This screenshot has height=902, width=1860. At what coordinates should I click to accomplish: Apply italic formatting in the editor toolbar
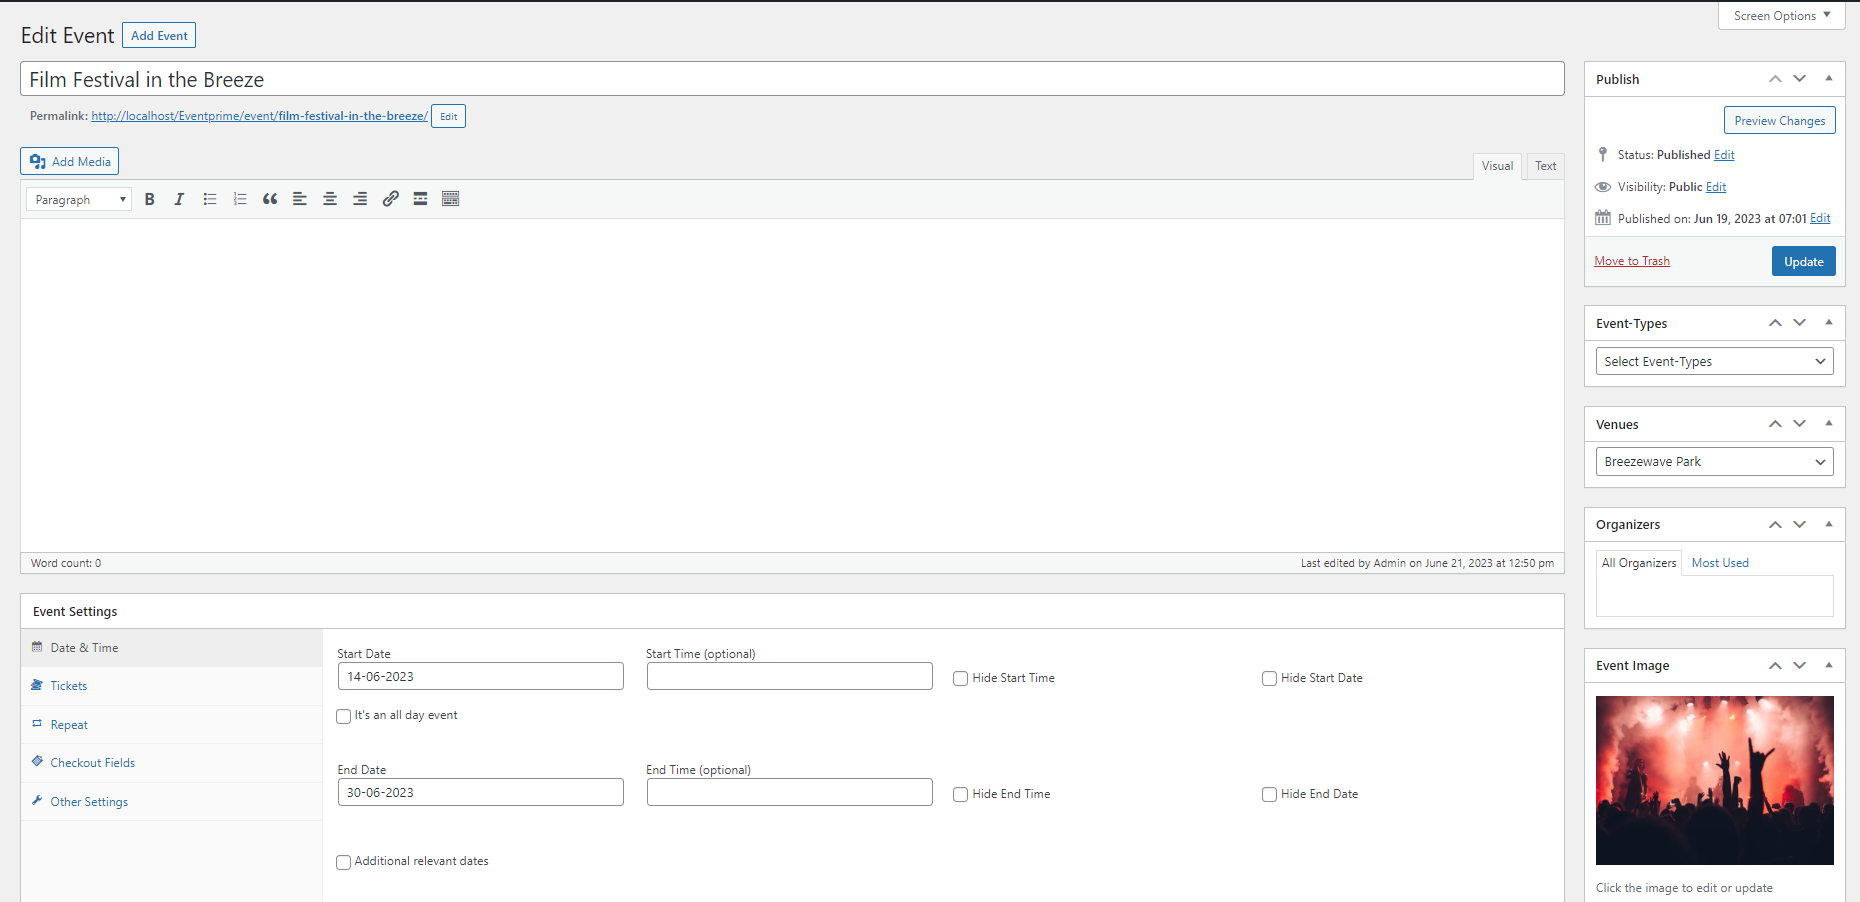(x=179, y=199)
